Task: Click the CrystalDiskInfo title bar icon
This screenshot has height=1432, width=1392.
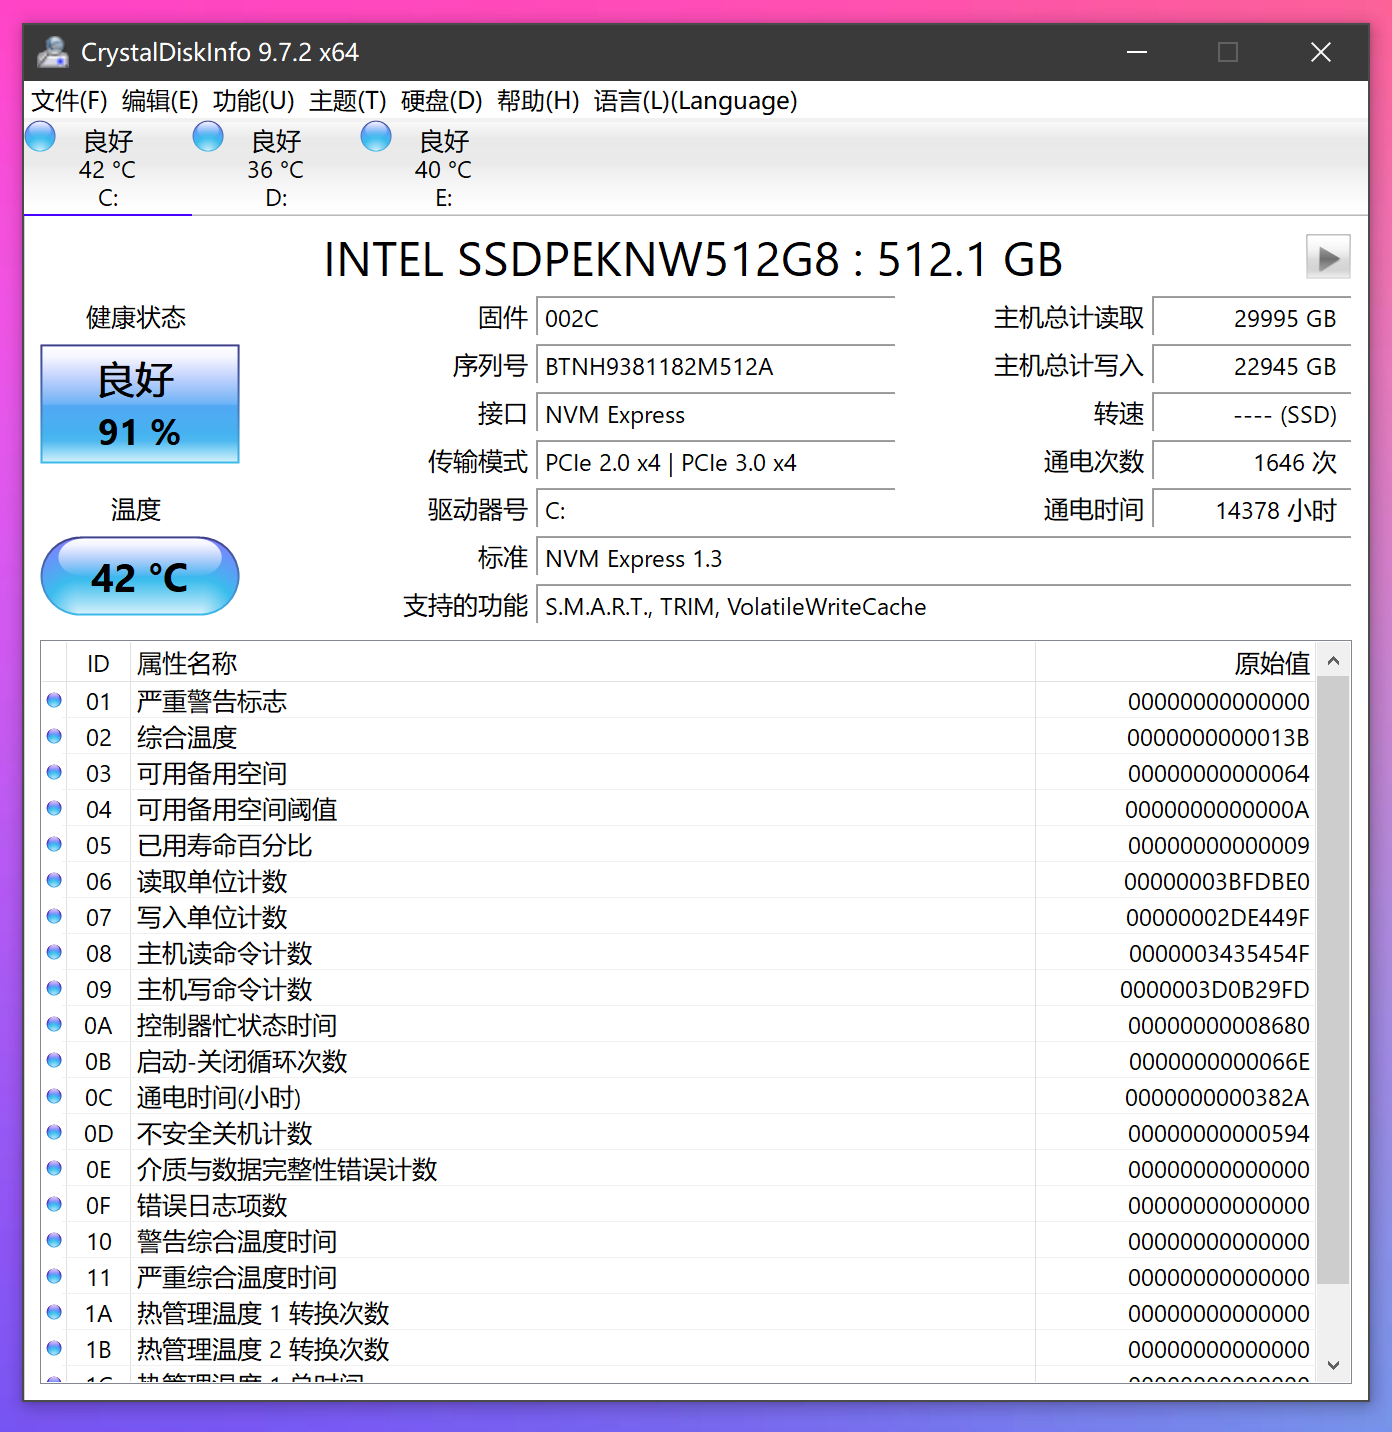Action: pos(52,52)
